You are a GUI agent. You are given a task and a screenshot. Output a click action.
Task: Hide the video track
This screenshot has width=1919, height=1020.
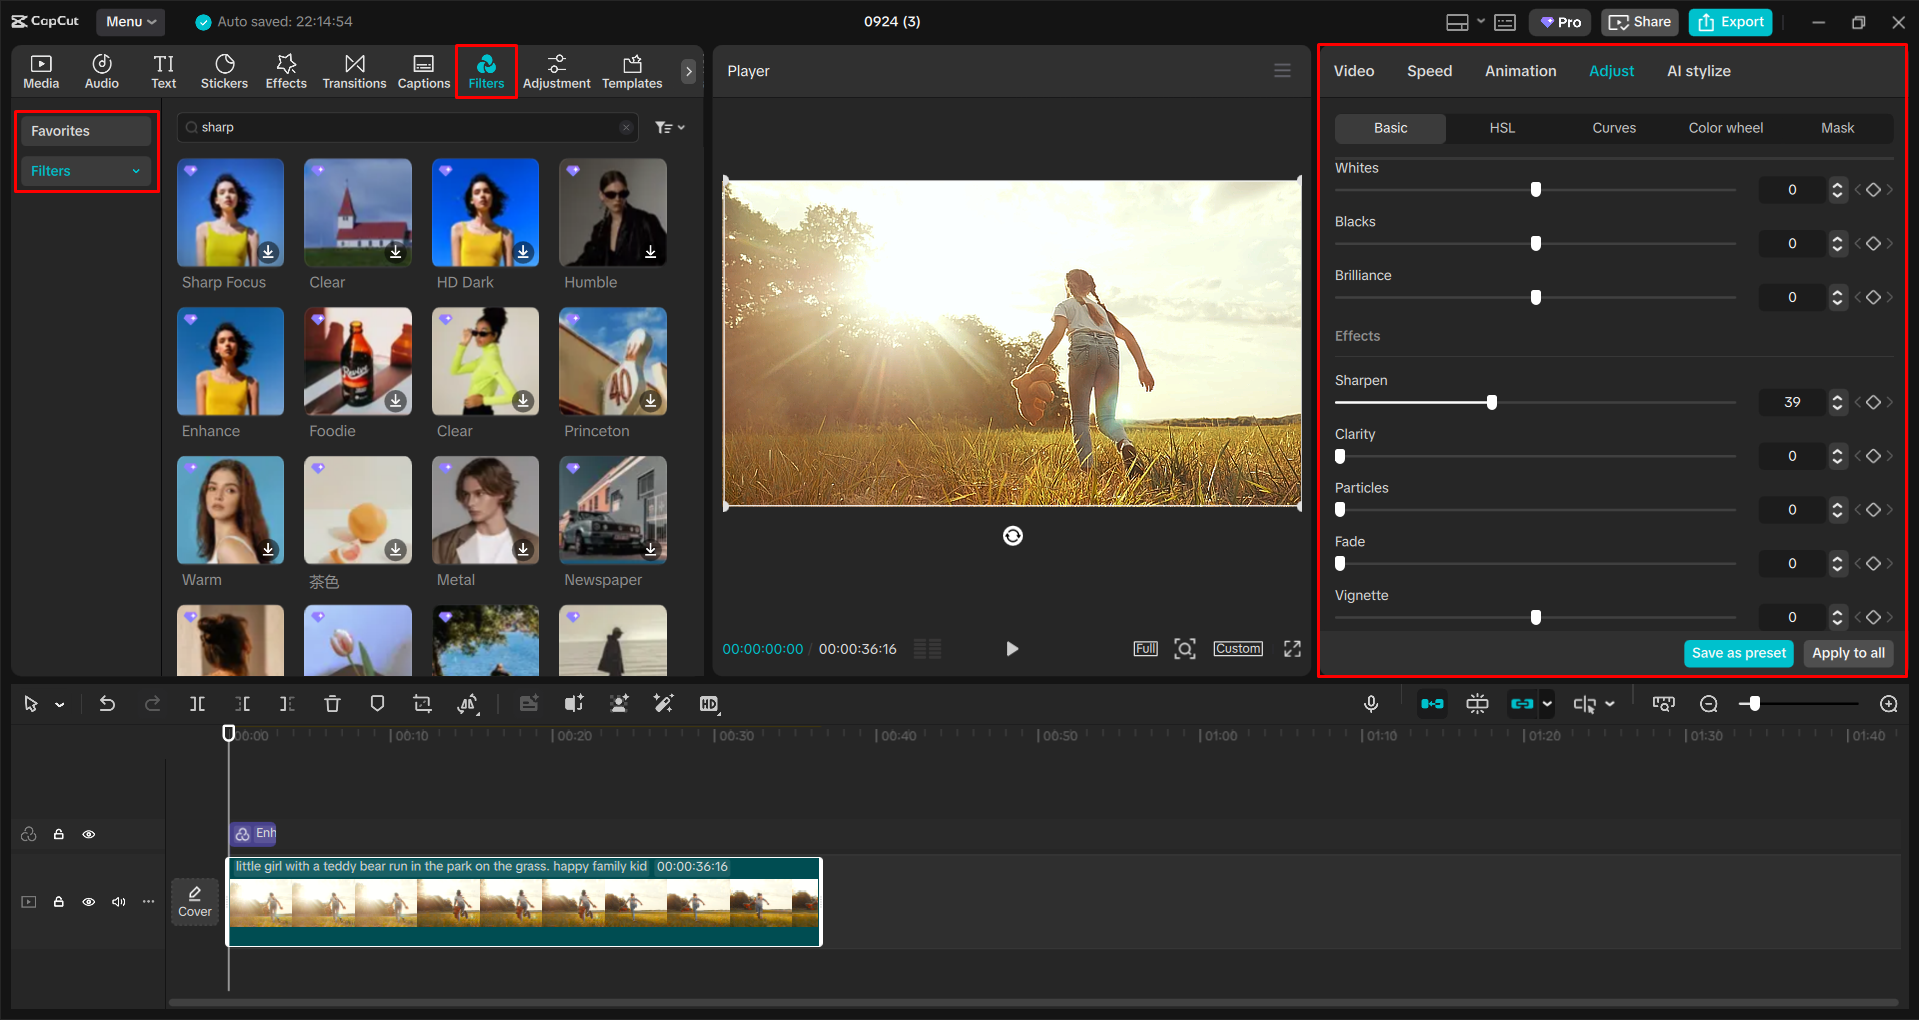89,901
